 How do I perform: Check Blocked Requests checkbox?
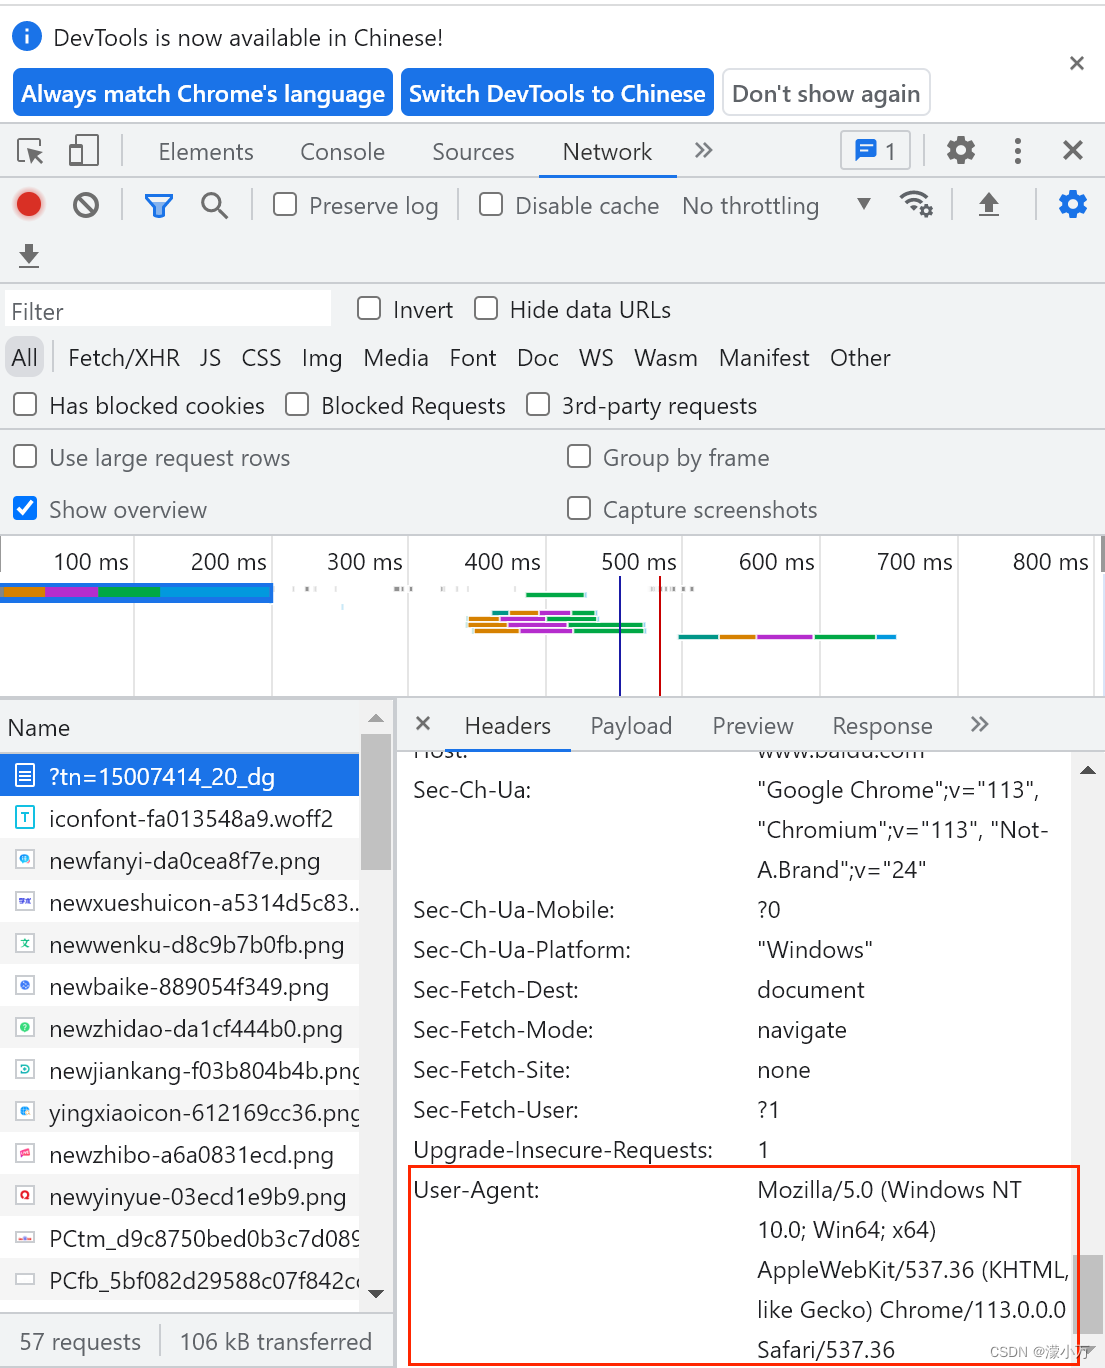[x=297, y=404]
